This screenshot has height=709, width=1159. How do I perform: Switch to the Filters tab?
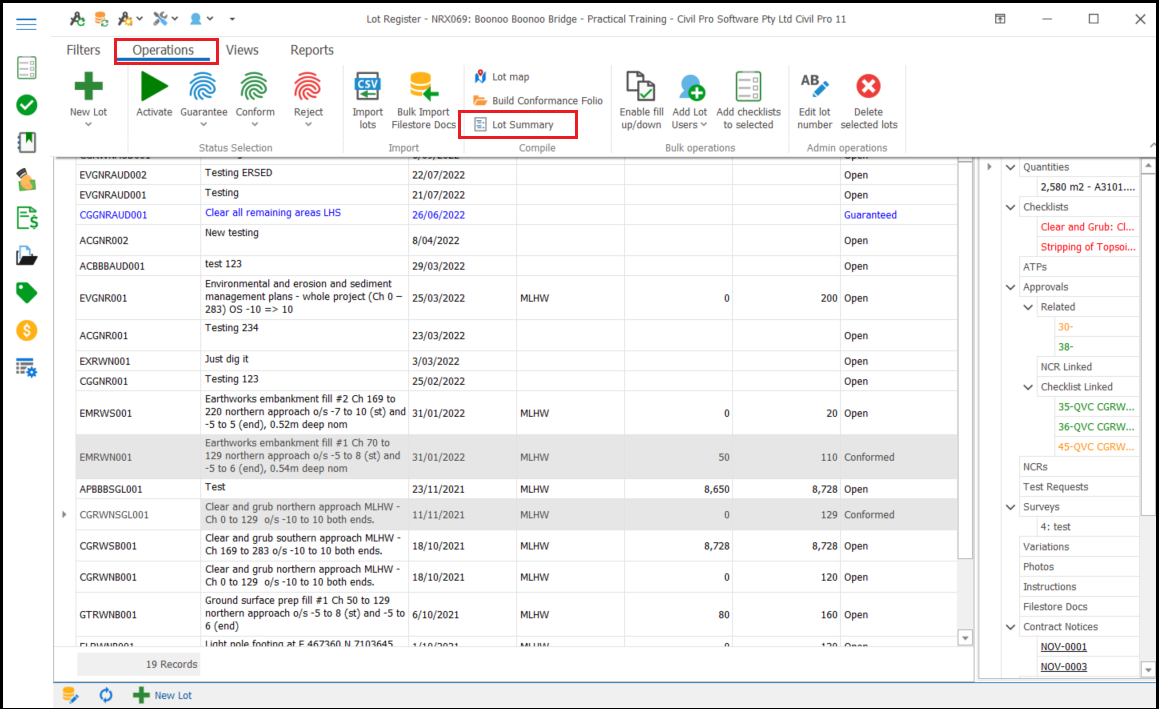(83, 50)
